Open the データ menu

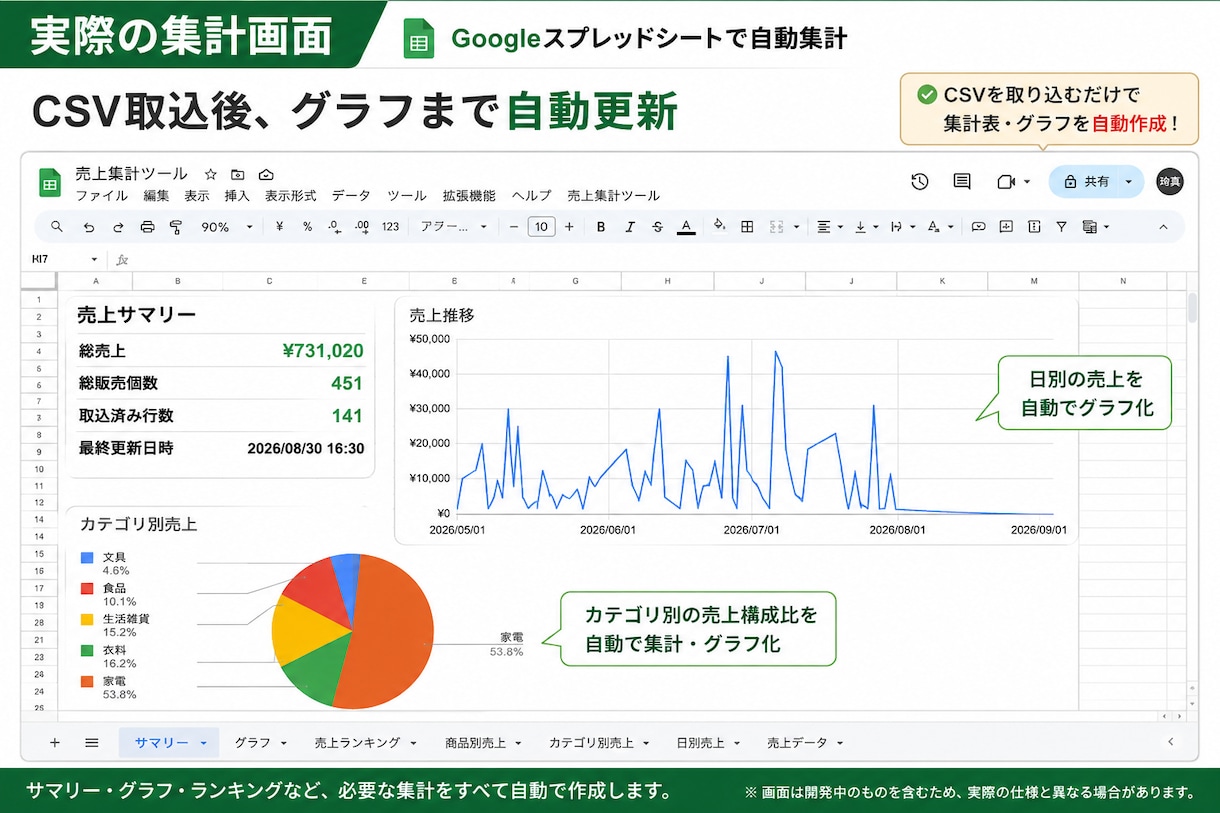[x=351, y=196]
